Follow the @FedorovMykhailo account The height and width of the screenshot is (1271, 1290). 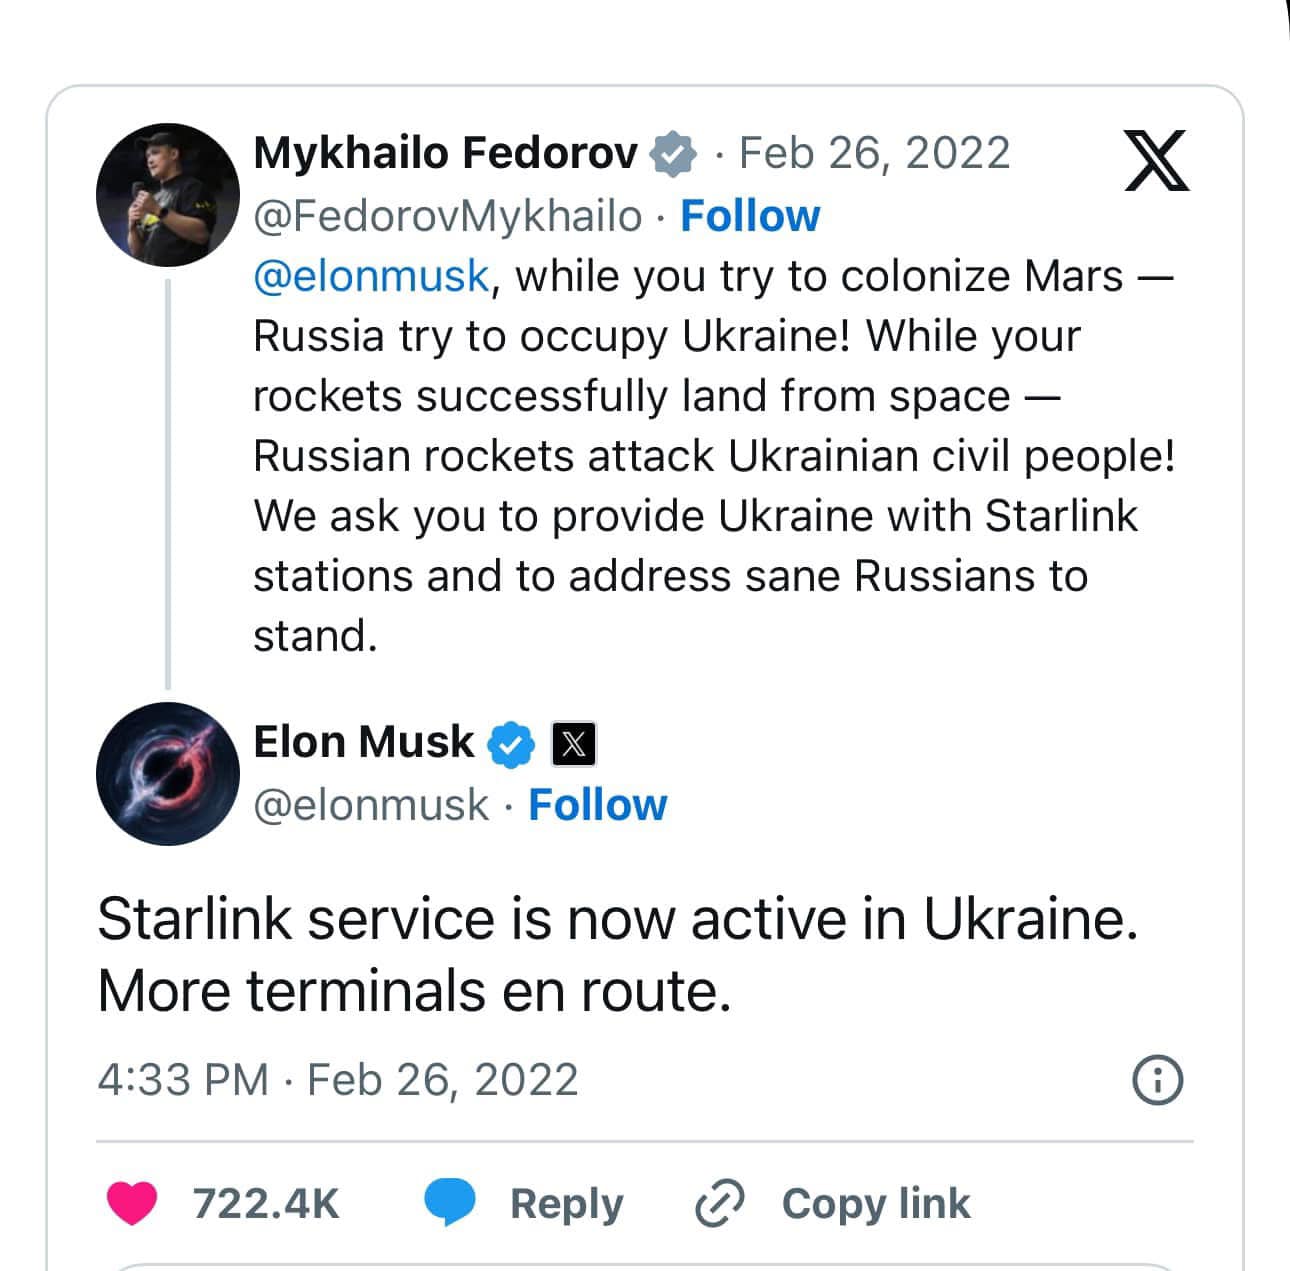750,216
